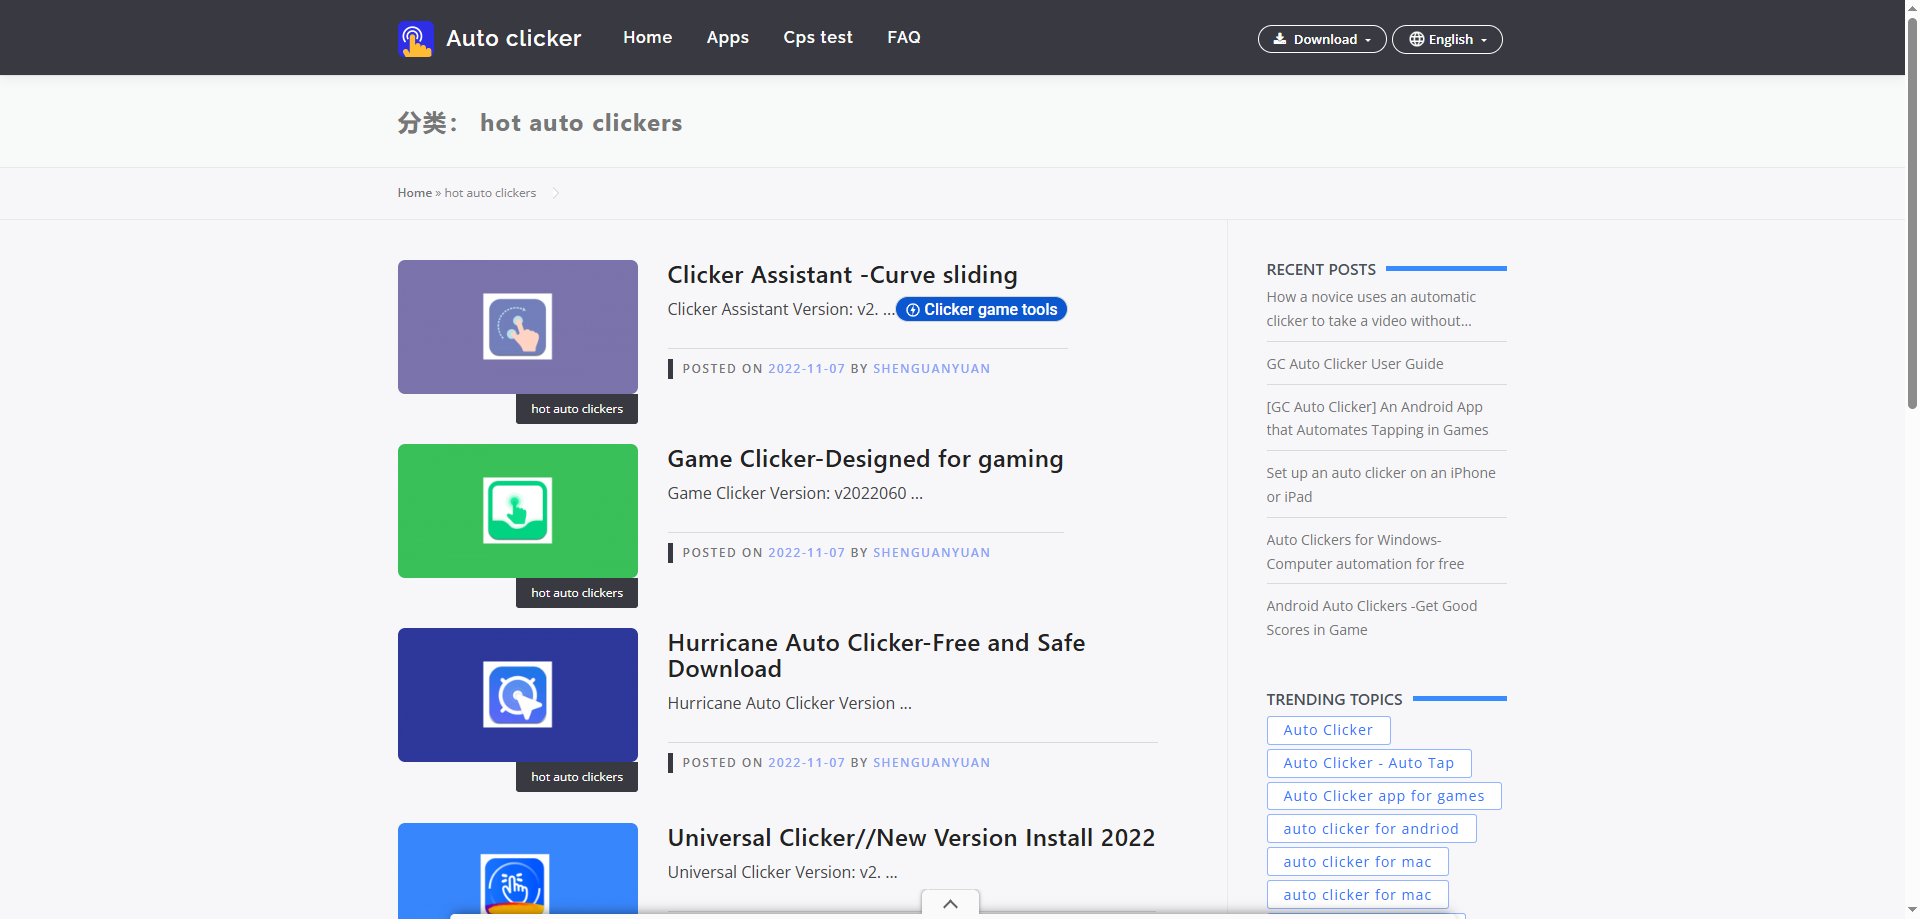
Task: Select the Auto Clicker trending topic tag
Action: pyautogui.click(x=1328, y=730)
